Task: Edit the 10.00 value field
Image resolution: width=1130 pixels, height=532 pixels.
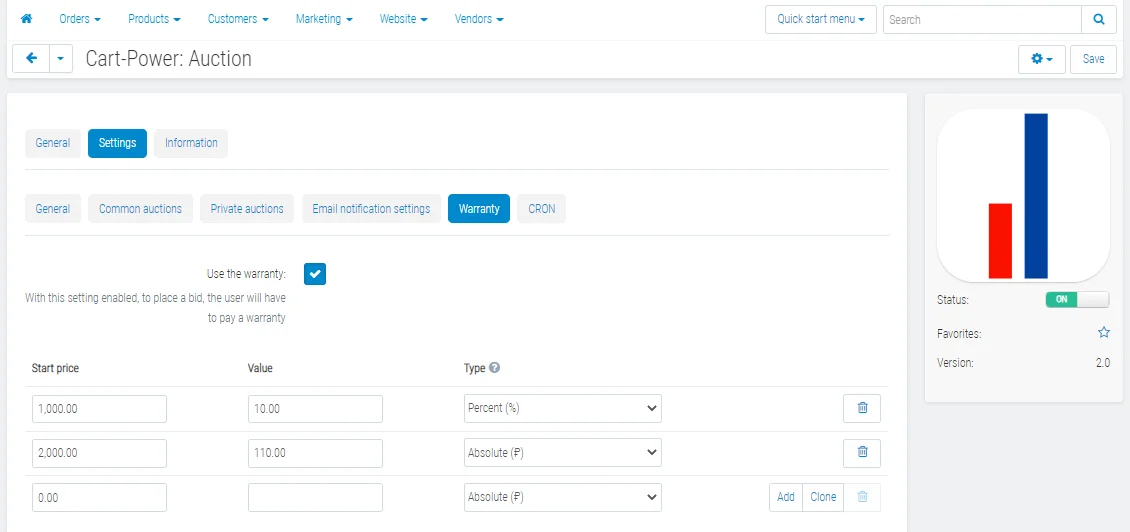Action: click(315, 409)
